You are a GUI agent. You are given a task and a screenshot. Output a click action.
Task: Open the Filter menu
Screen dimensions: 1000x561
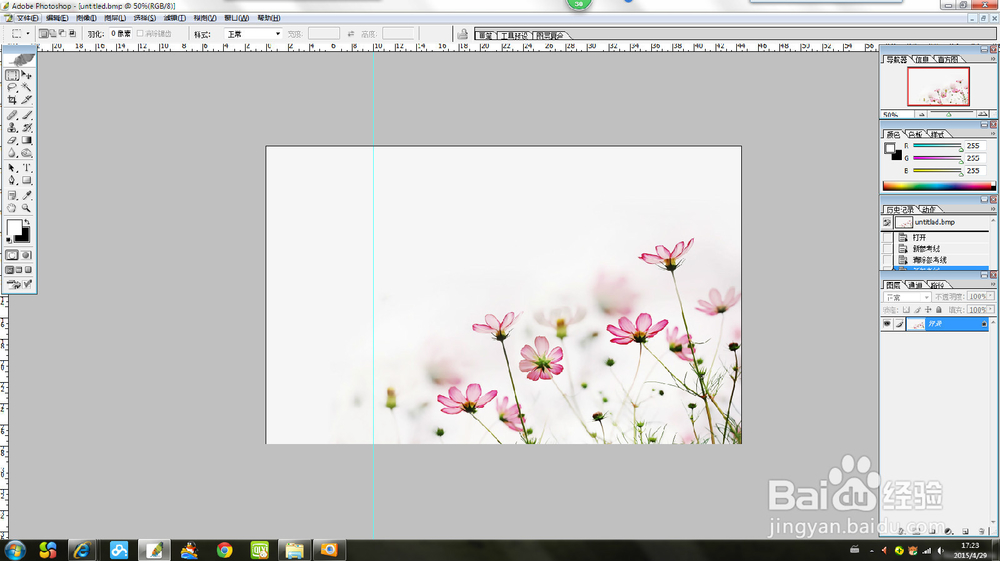coord(174,18)
